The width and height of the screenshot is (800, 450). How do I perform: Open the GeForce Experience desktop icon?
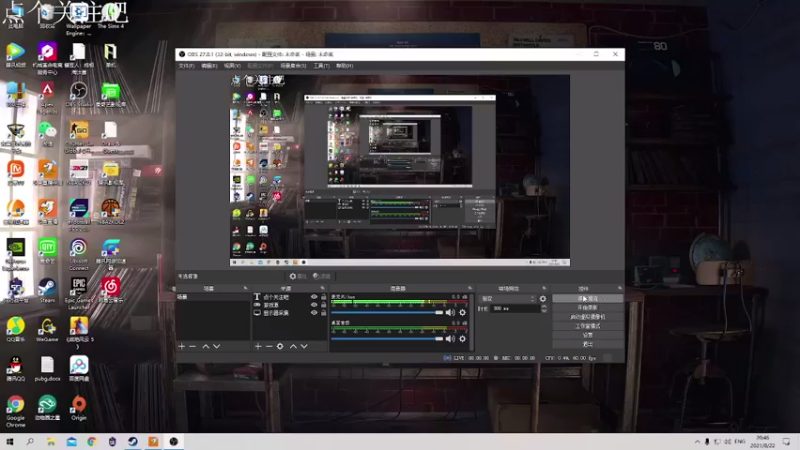(15, 254)
